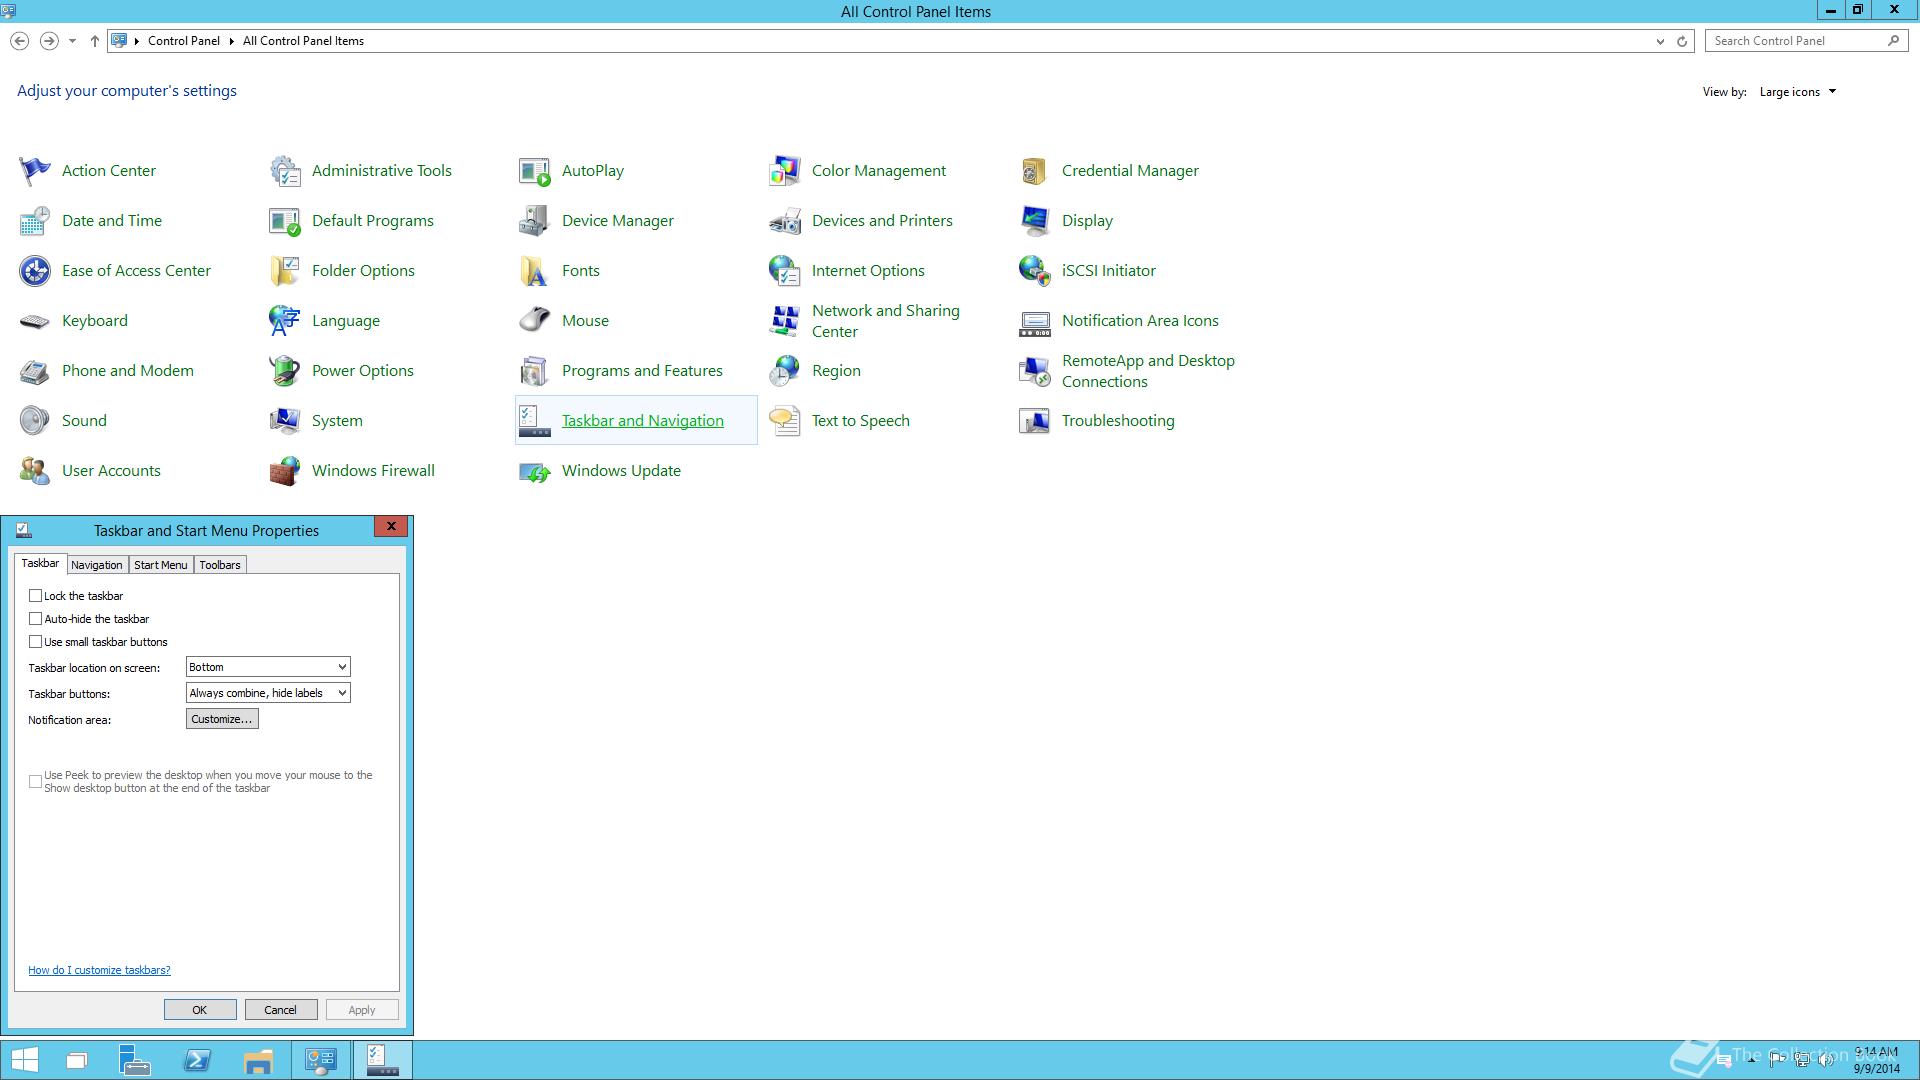Open the Programs and Features link
1920x1080 pixels.
[x=642, y=371]
